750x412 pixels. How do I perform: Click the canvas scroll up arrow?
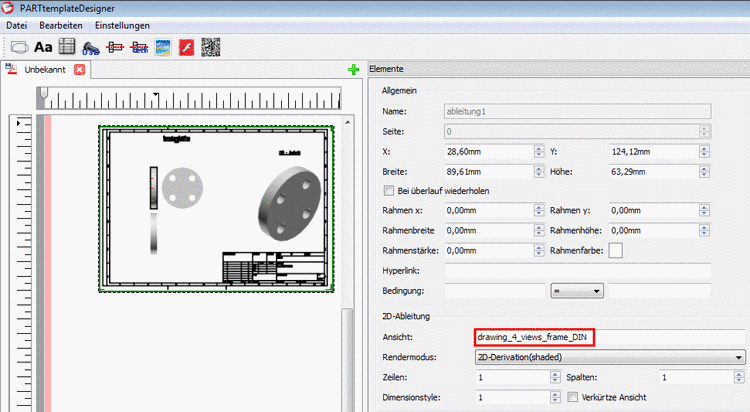click(x=348, y=123)
